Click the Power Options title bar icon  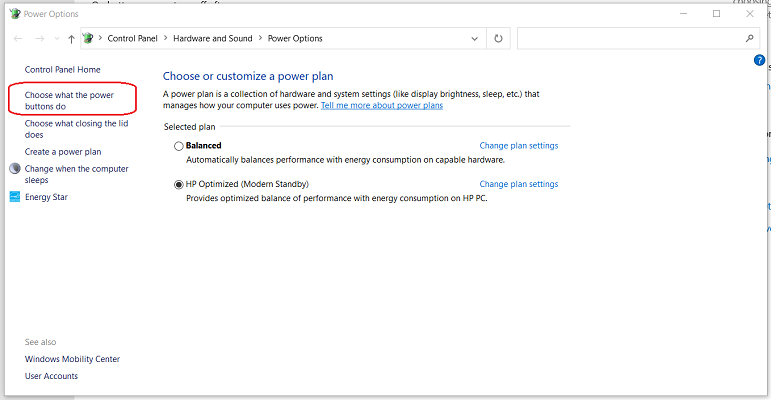point(13,13)
